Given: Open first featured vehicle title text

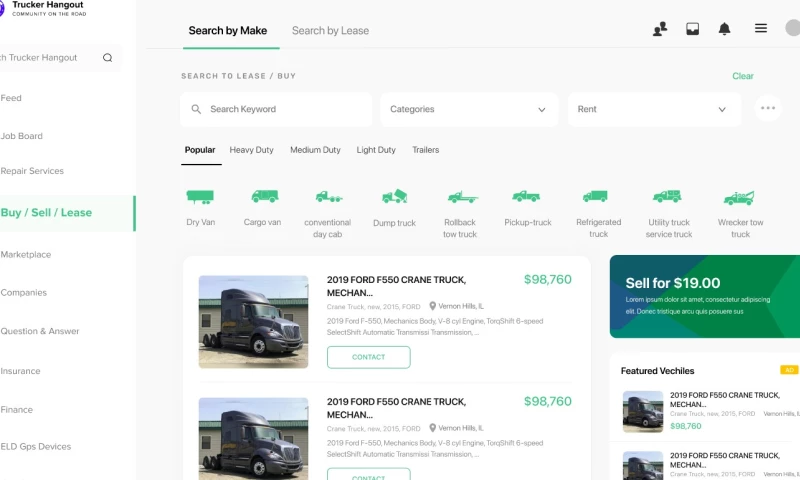Looking at the screenshot, I should [725, 399].
